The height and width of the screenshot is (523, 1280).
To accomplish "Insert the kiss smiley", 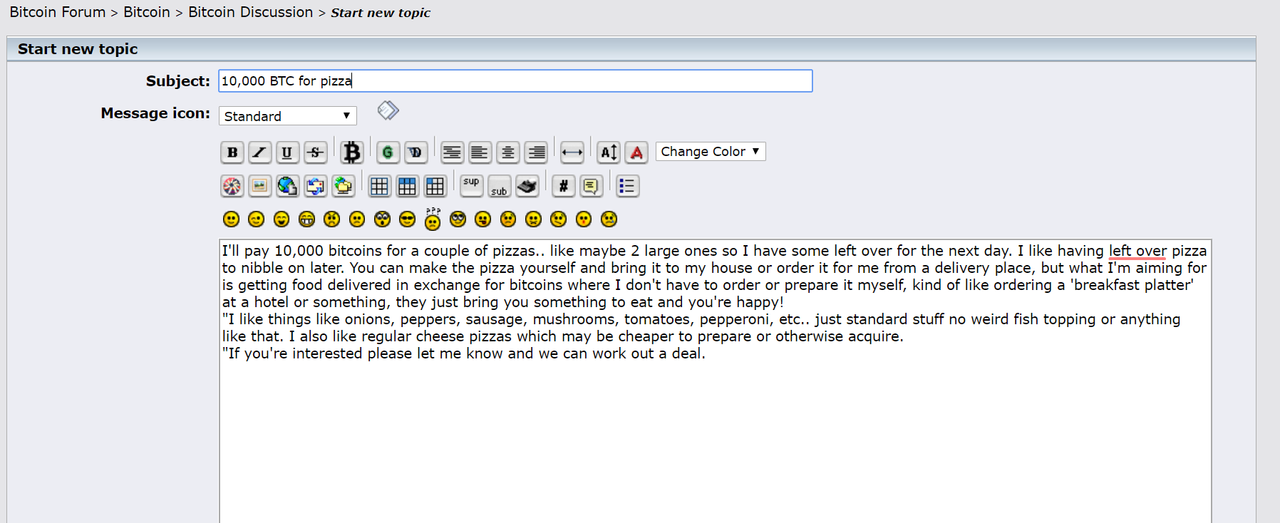I will pos(584,218).
